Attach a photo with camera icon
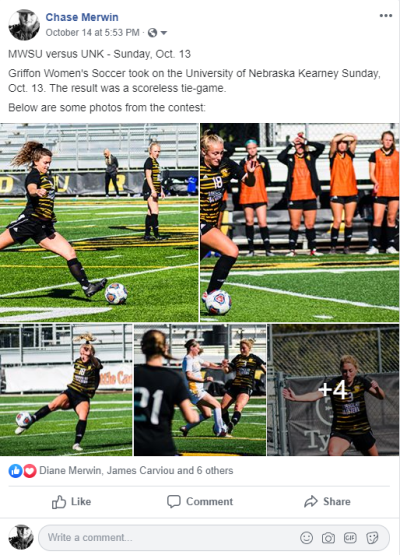 pos(328,538)
